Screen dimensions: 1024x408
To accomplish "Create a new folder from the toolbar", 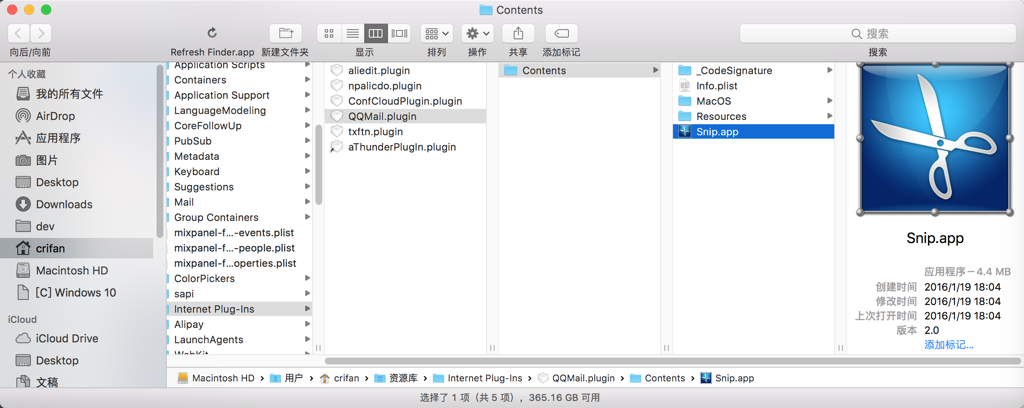I will (x=285, y=33).
